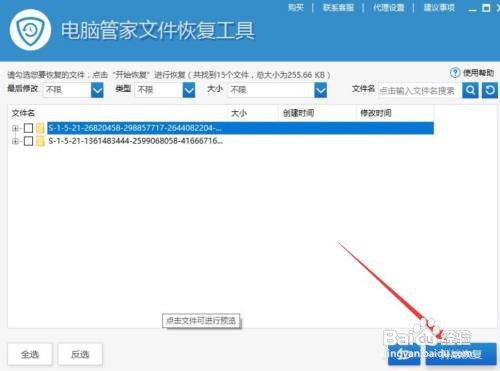Image resolution: width=500 pixels, height=371 pixels.
Task: Open the 代理设置 menu item
Action: [x=389, y=7]
